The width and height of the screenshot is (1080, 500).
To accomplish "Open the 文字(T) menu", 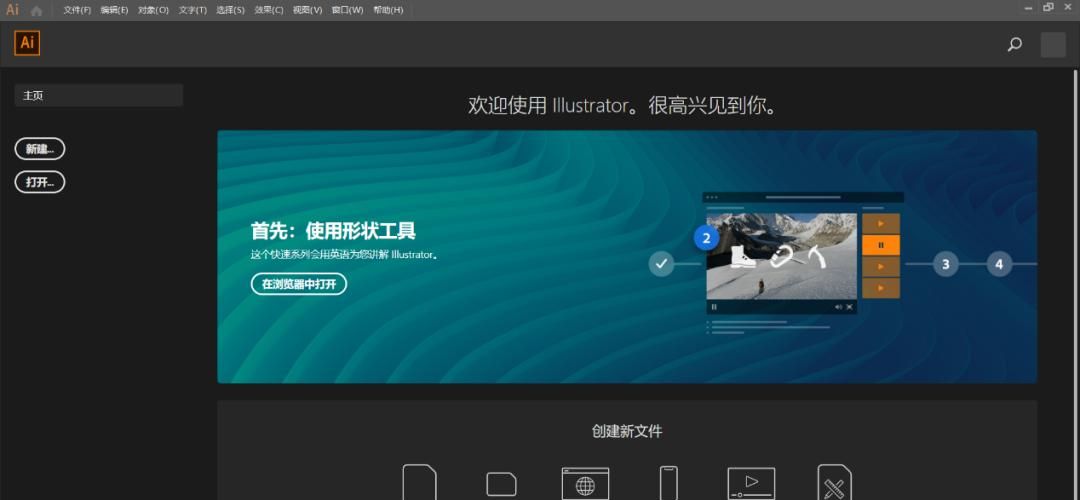I will 193,10.
